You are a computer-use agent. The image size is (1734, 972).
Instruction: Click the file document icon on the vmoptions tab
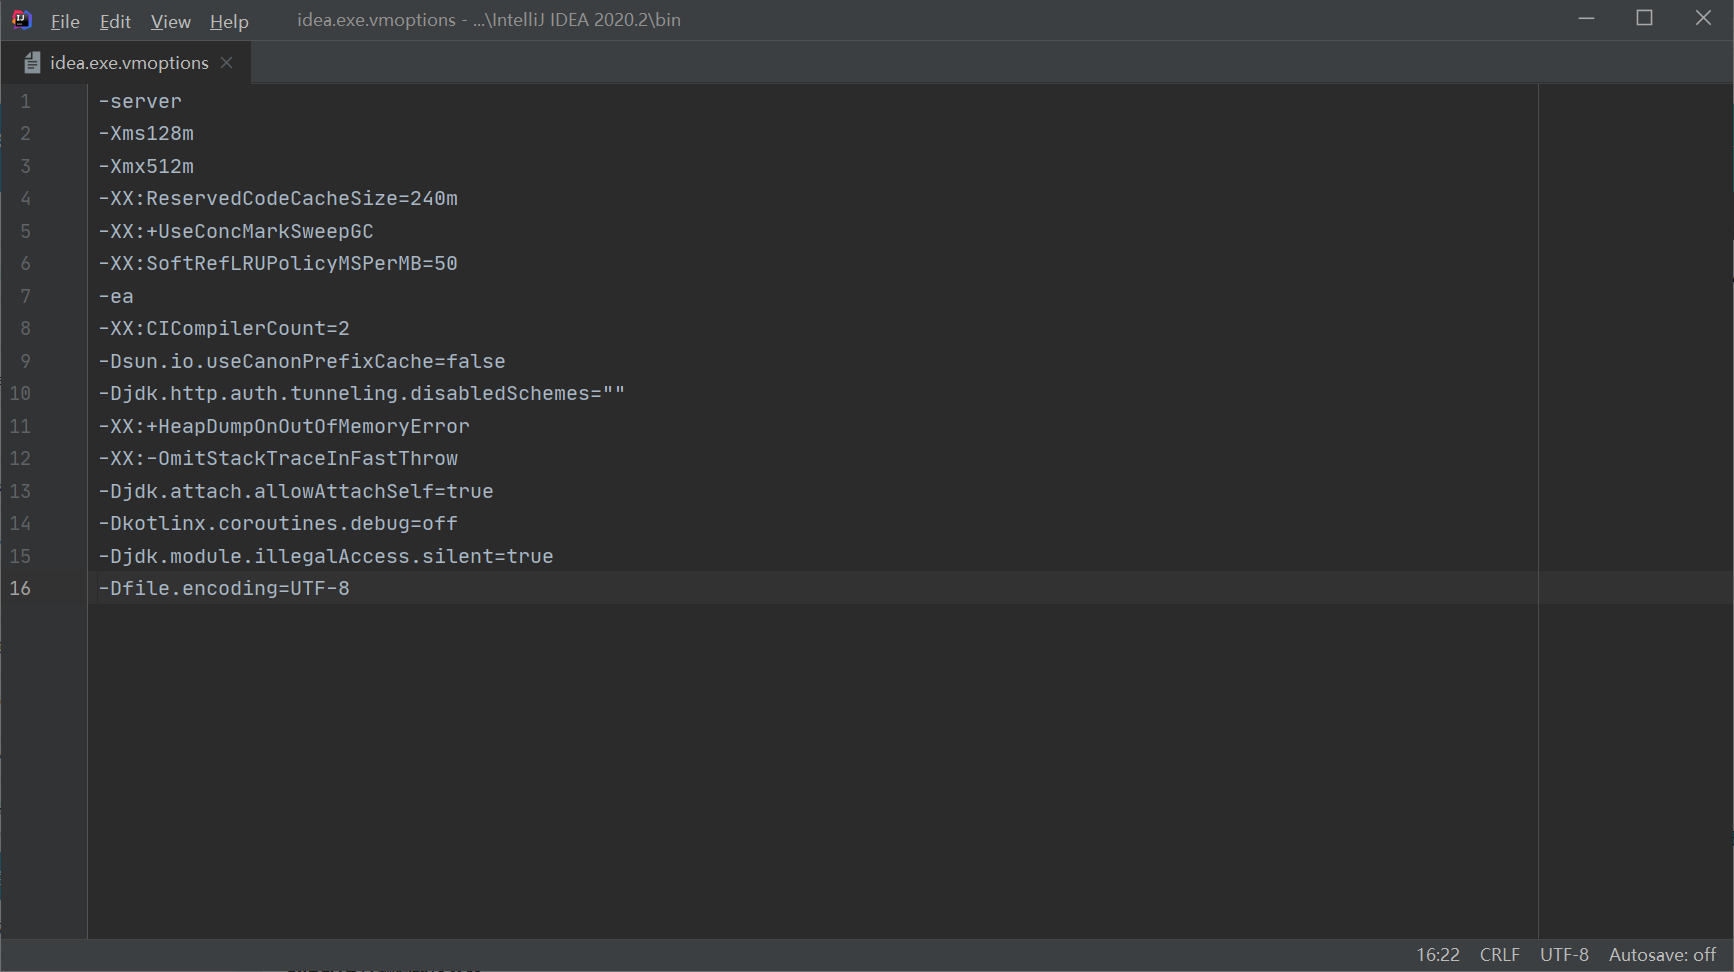coord(31,62)
